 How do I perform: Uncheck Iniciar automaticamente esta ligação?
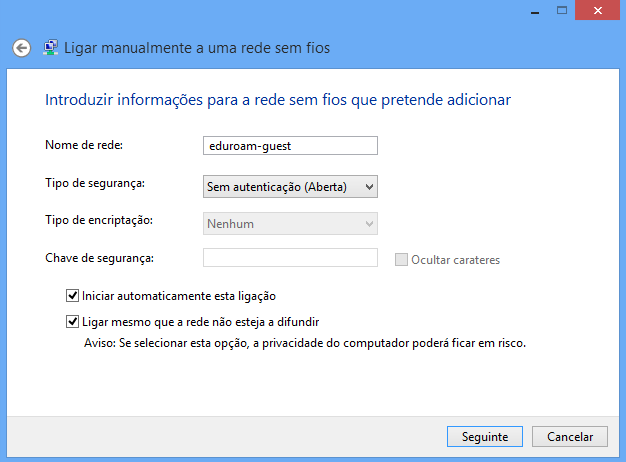[x=72, y=296]
